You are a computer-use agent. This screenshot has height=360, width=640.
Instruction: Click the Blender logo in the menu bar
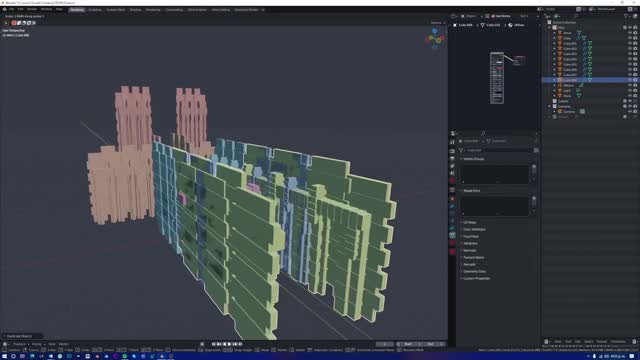4,9
